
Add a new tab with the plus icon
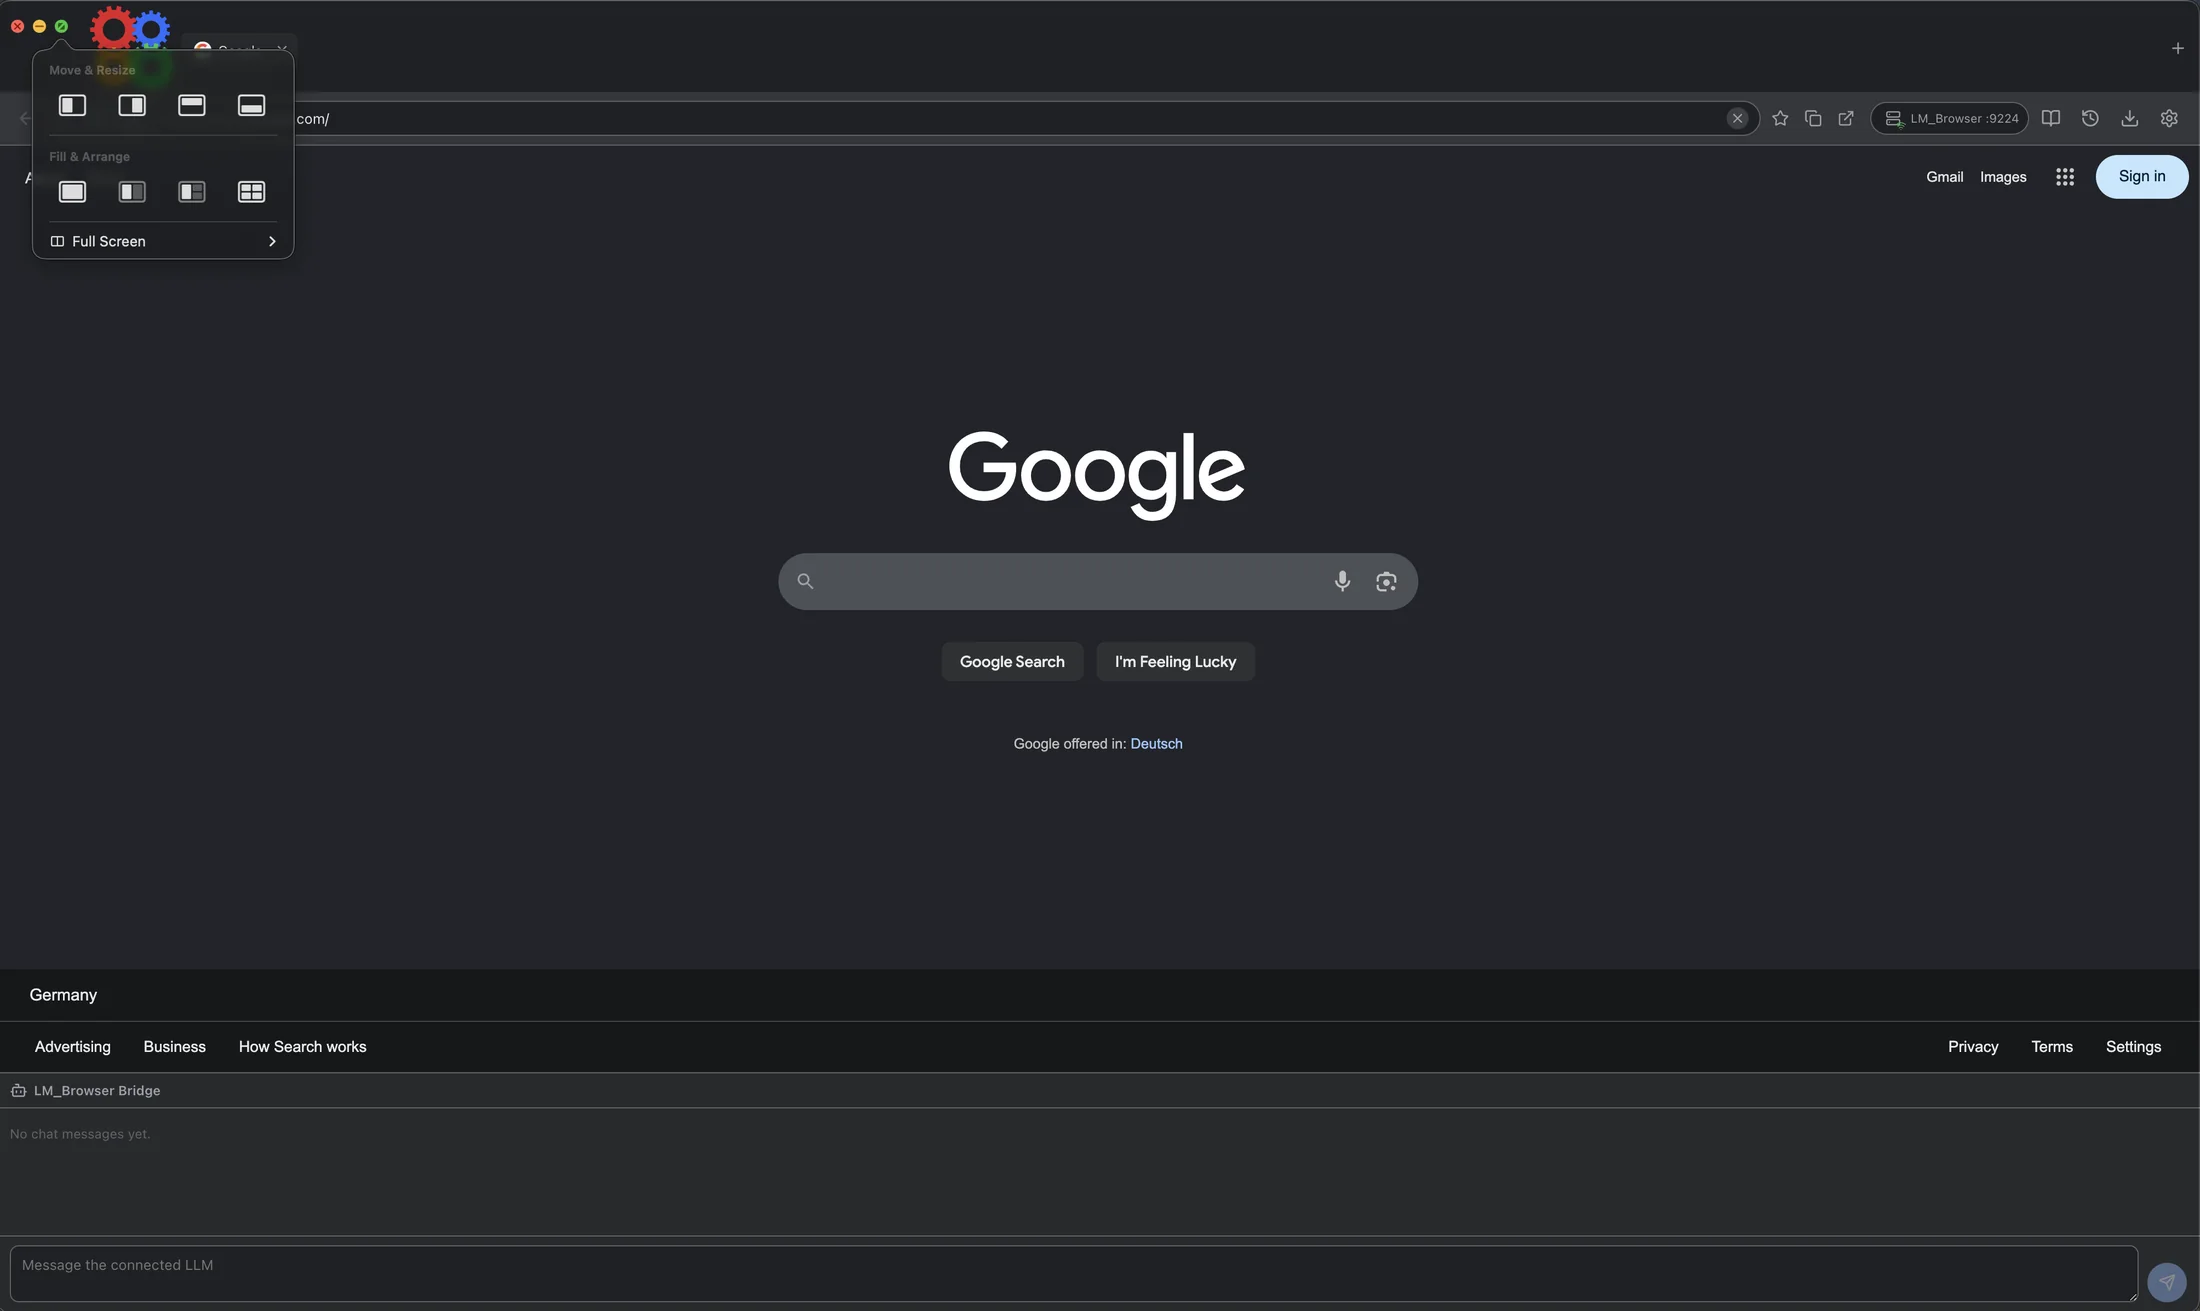[x=2178, y=48]
